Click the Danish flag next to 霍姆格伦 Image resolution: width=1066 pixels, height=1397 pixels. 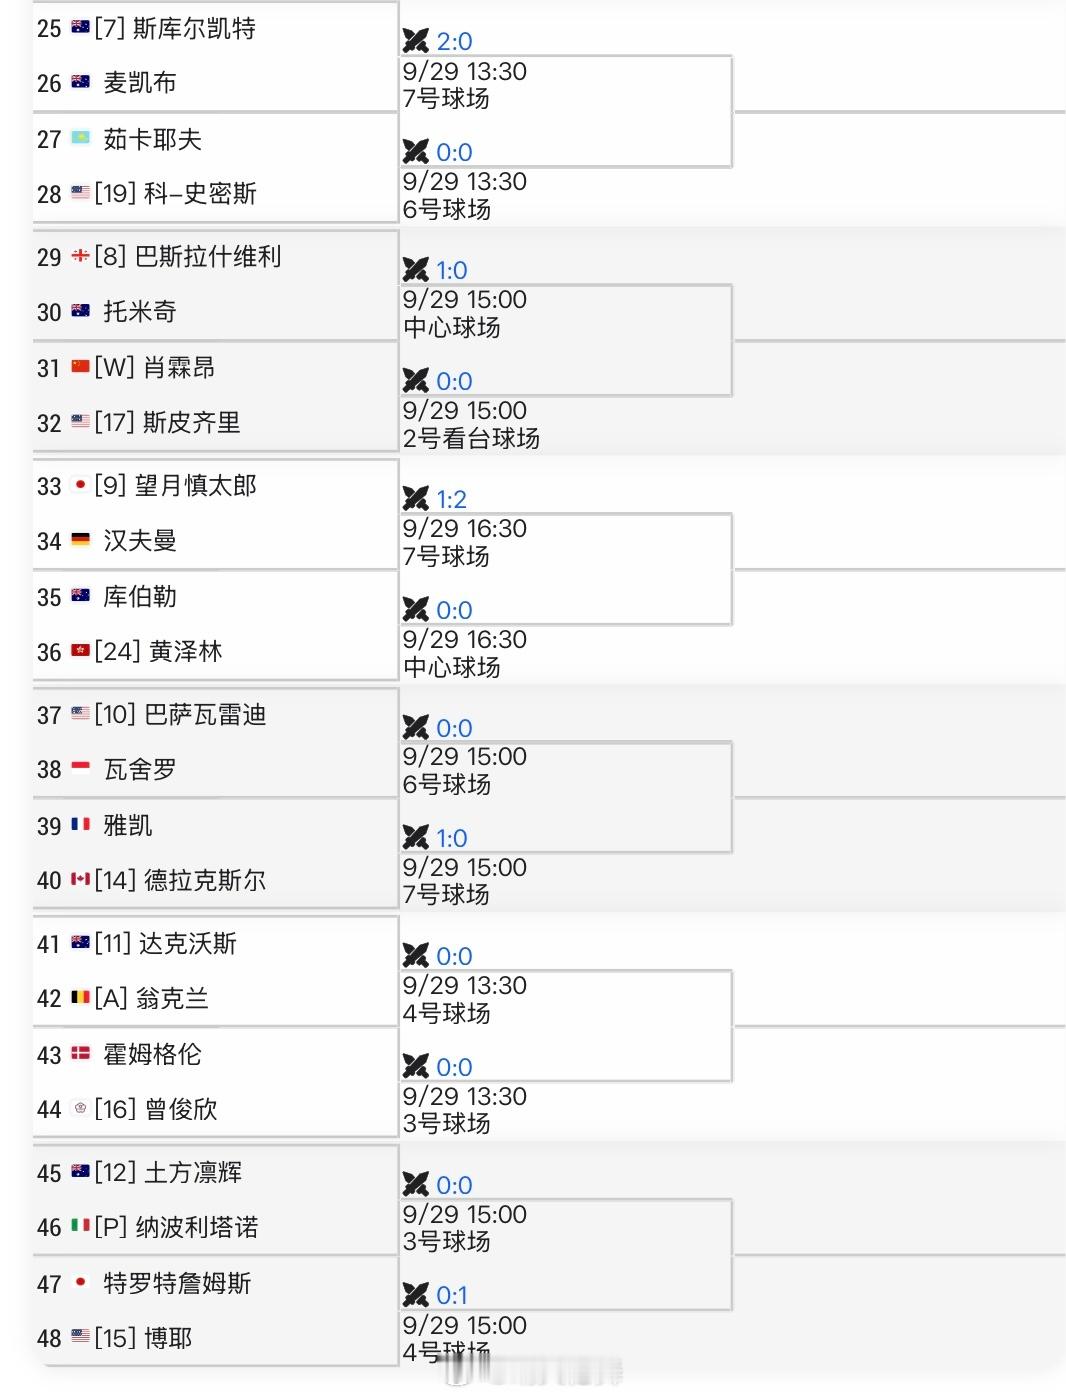coord(81,1053)
